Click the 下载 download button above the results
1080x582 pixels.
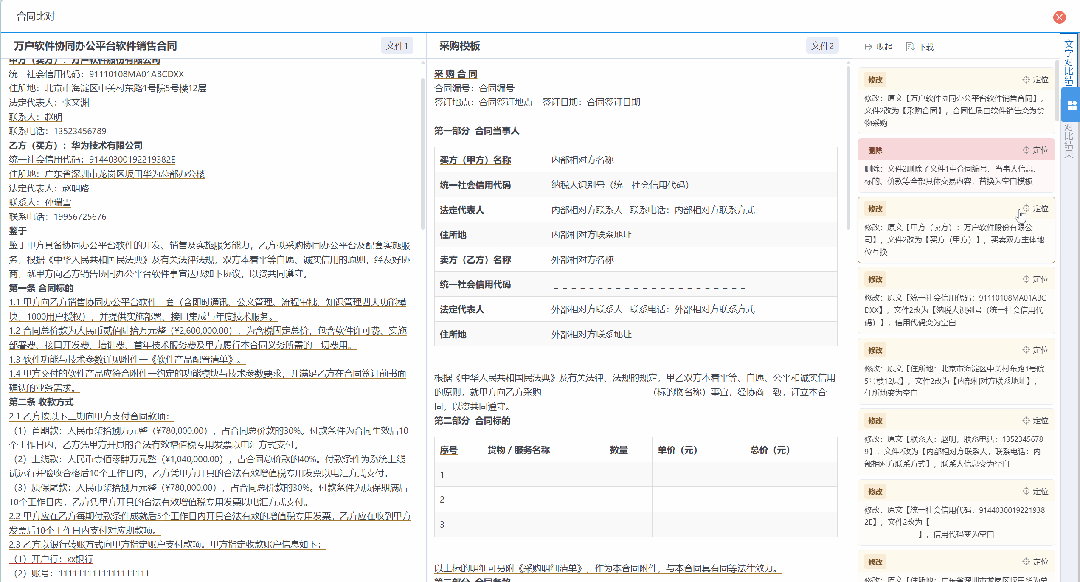point(920,47)
